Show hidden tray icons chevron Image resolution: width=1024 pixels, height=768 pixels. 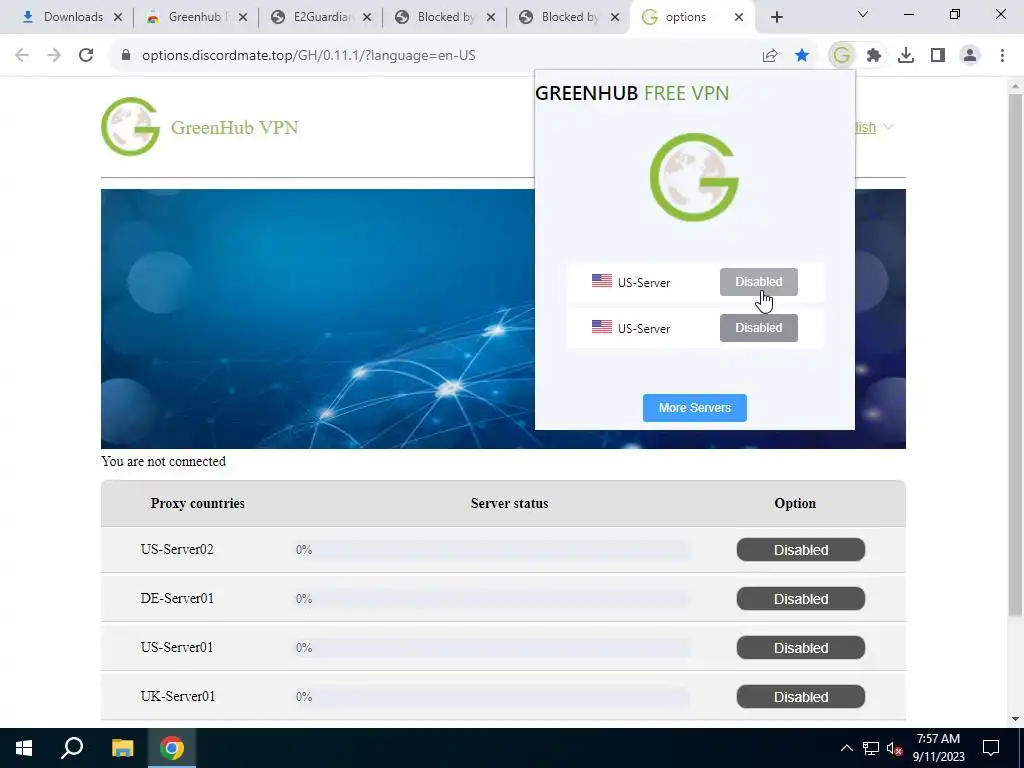click(846, 748)
